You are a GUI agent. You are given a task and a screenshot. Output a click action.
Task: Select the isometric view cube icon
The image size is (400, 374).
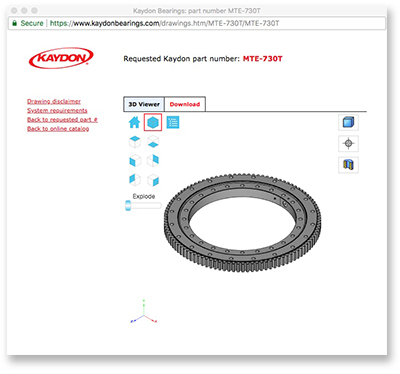point(153,122)
